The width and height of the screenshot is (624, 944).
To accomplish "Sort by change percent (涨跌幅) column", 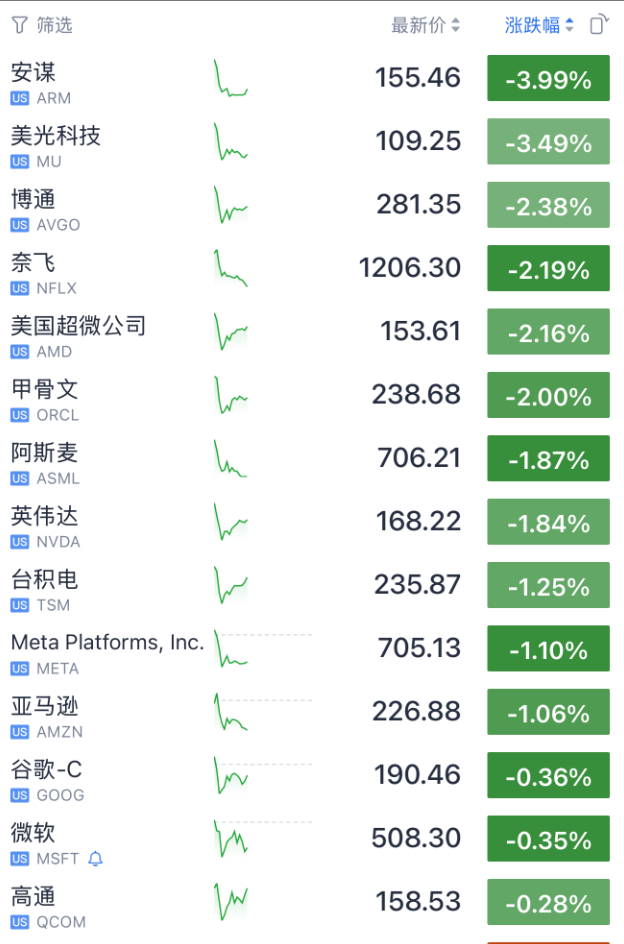I will 539,25.
